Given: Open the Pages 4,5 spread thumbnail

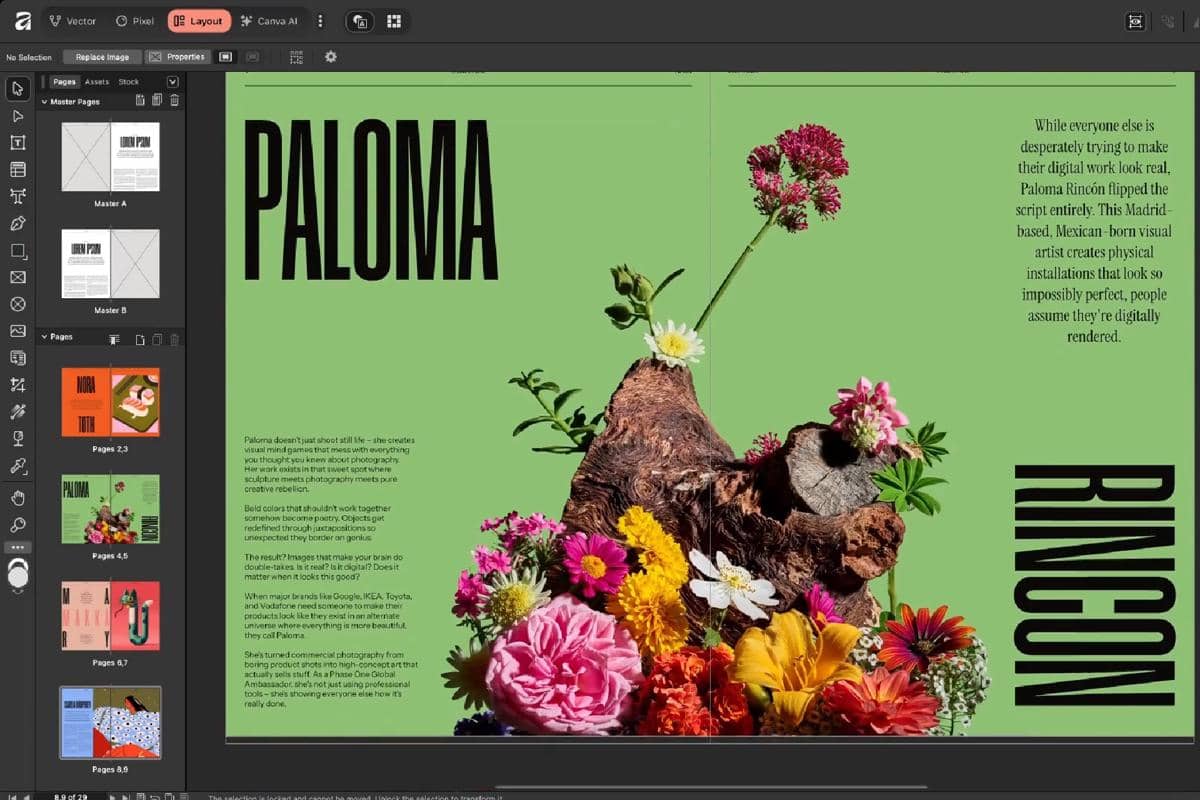Looking at the screenshot, I should 111,509.
